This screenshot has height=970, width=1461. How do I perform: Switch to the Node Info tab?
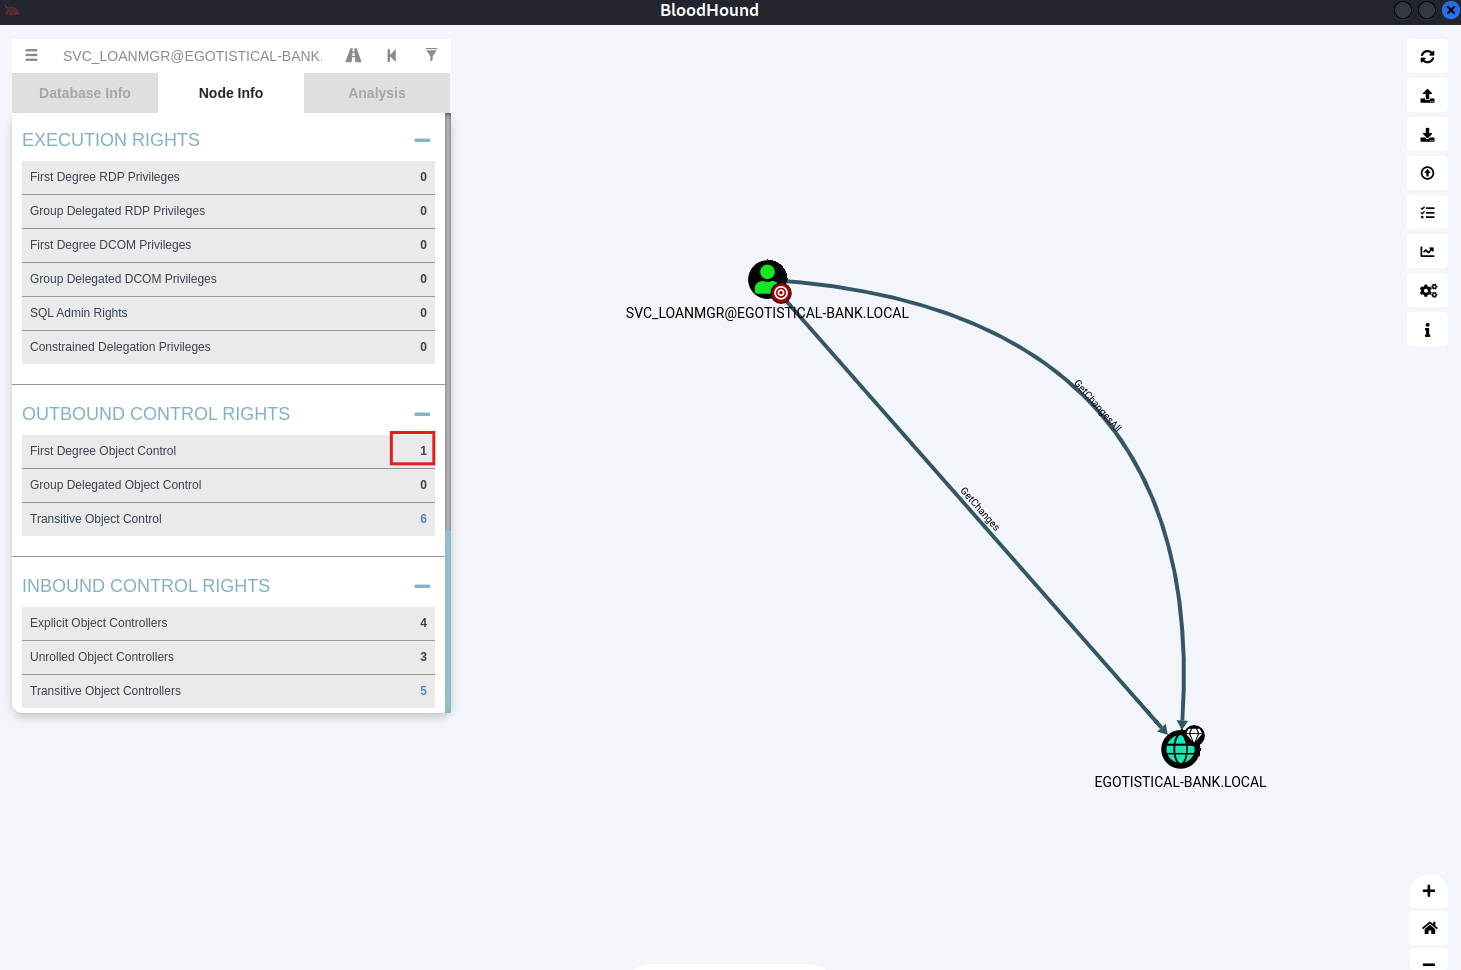[231, 93]
